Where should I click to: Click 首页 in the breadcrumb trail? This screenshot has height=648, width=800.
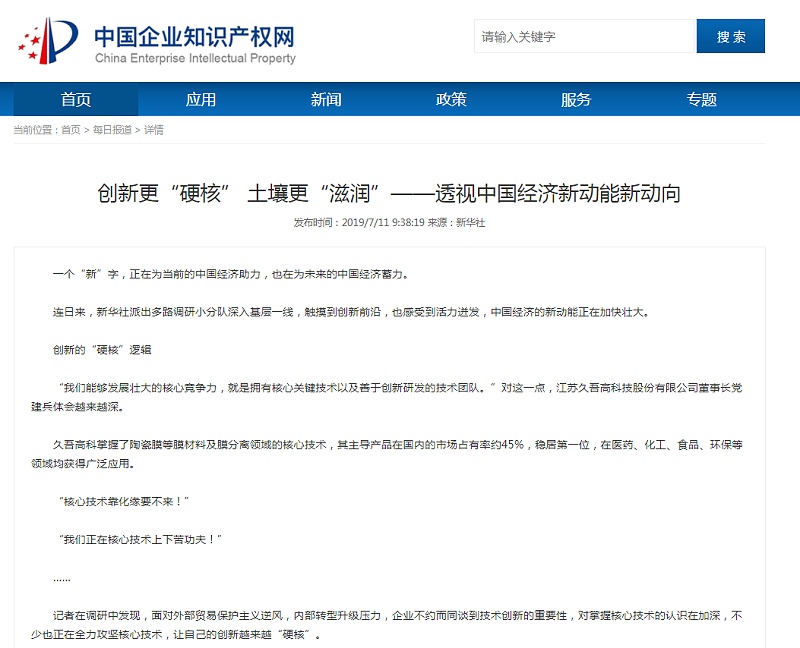[71, 130]
